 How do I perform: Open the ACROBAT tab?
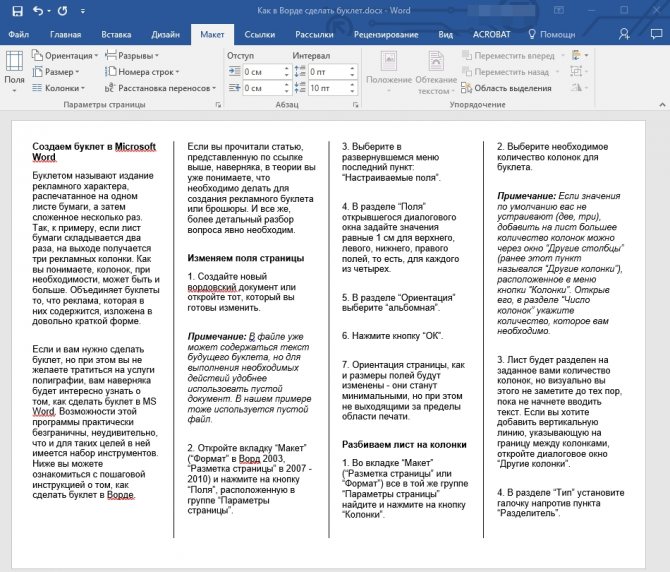coord(491,35)
